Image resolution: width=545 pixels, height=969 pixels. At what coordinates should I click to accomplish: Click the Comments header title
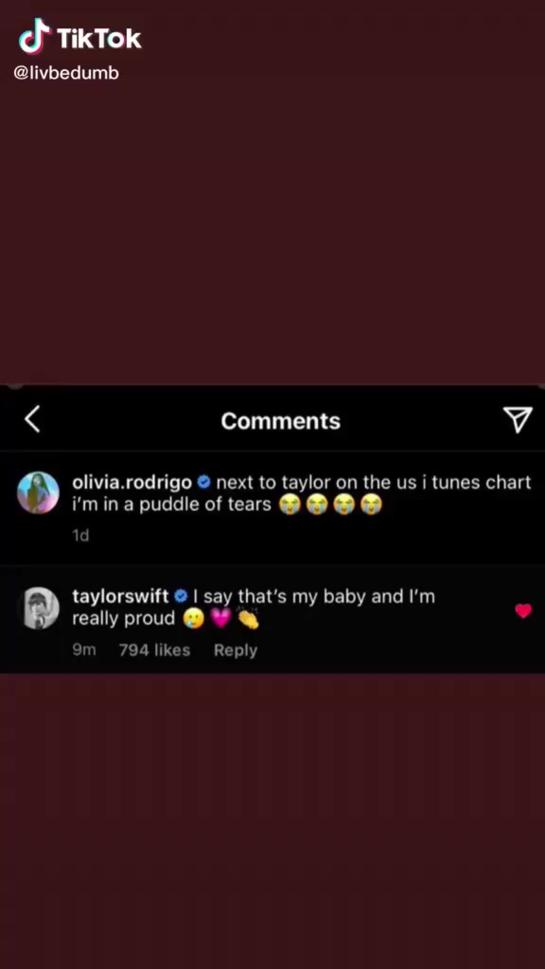click(x=281, y=421)
